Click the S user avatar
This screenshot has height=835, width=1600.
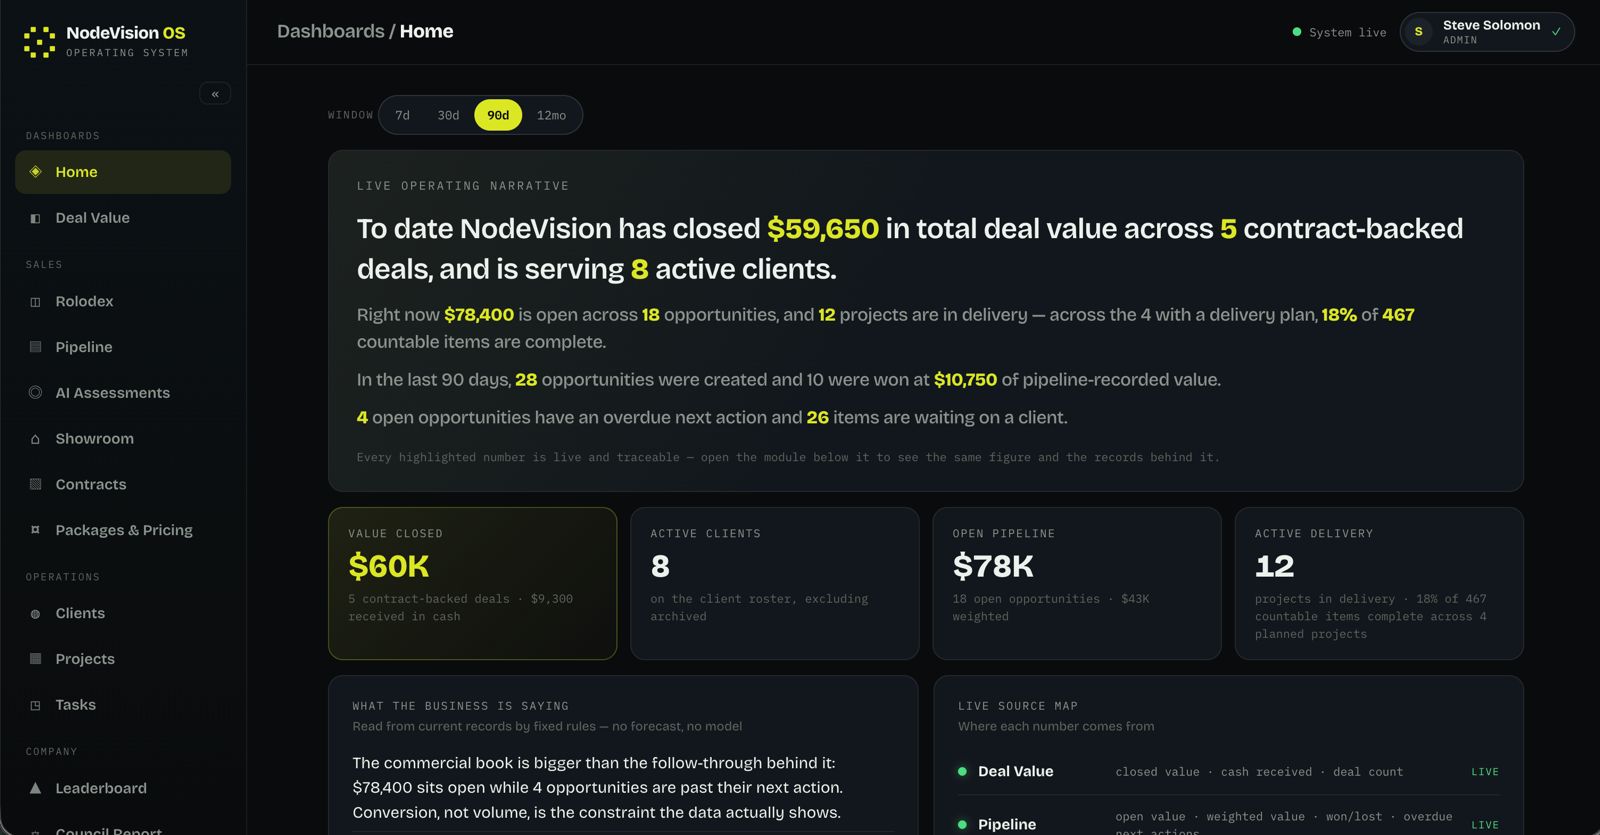pyautogui.click(x=1418, y=32)
